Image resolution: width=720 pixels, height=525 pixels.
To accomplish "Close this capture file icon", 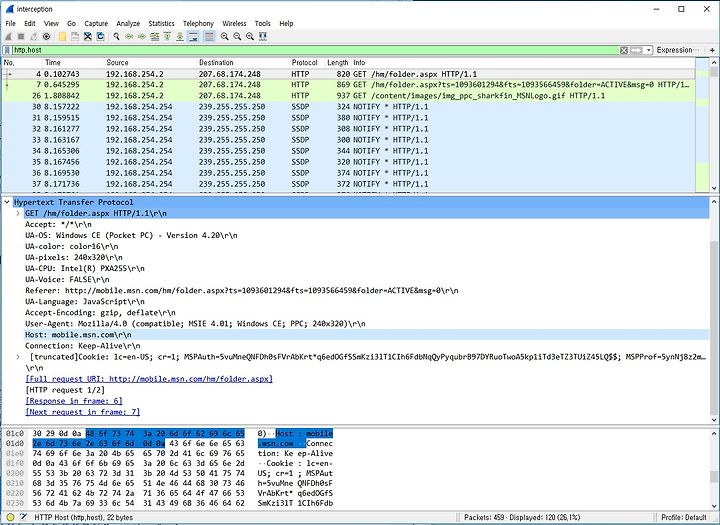I will coord(88,37).
